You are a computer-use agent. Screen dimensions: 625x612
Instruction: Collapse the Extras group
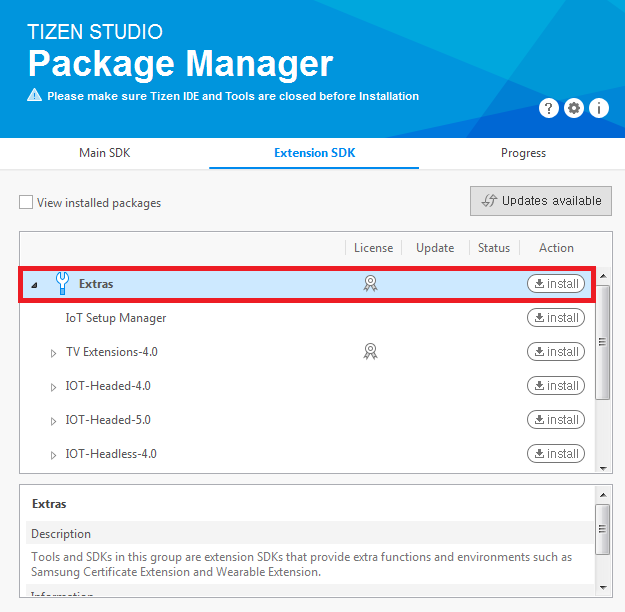point(34,285)
